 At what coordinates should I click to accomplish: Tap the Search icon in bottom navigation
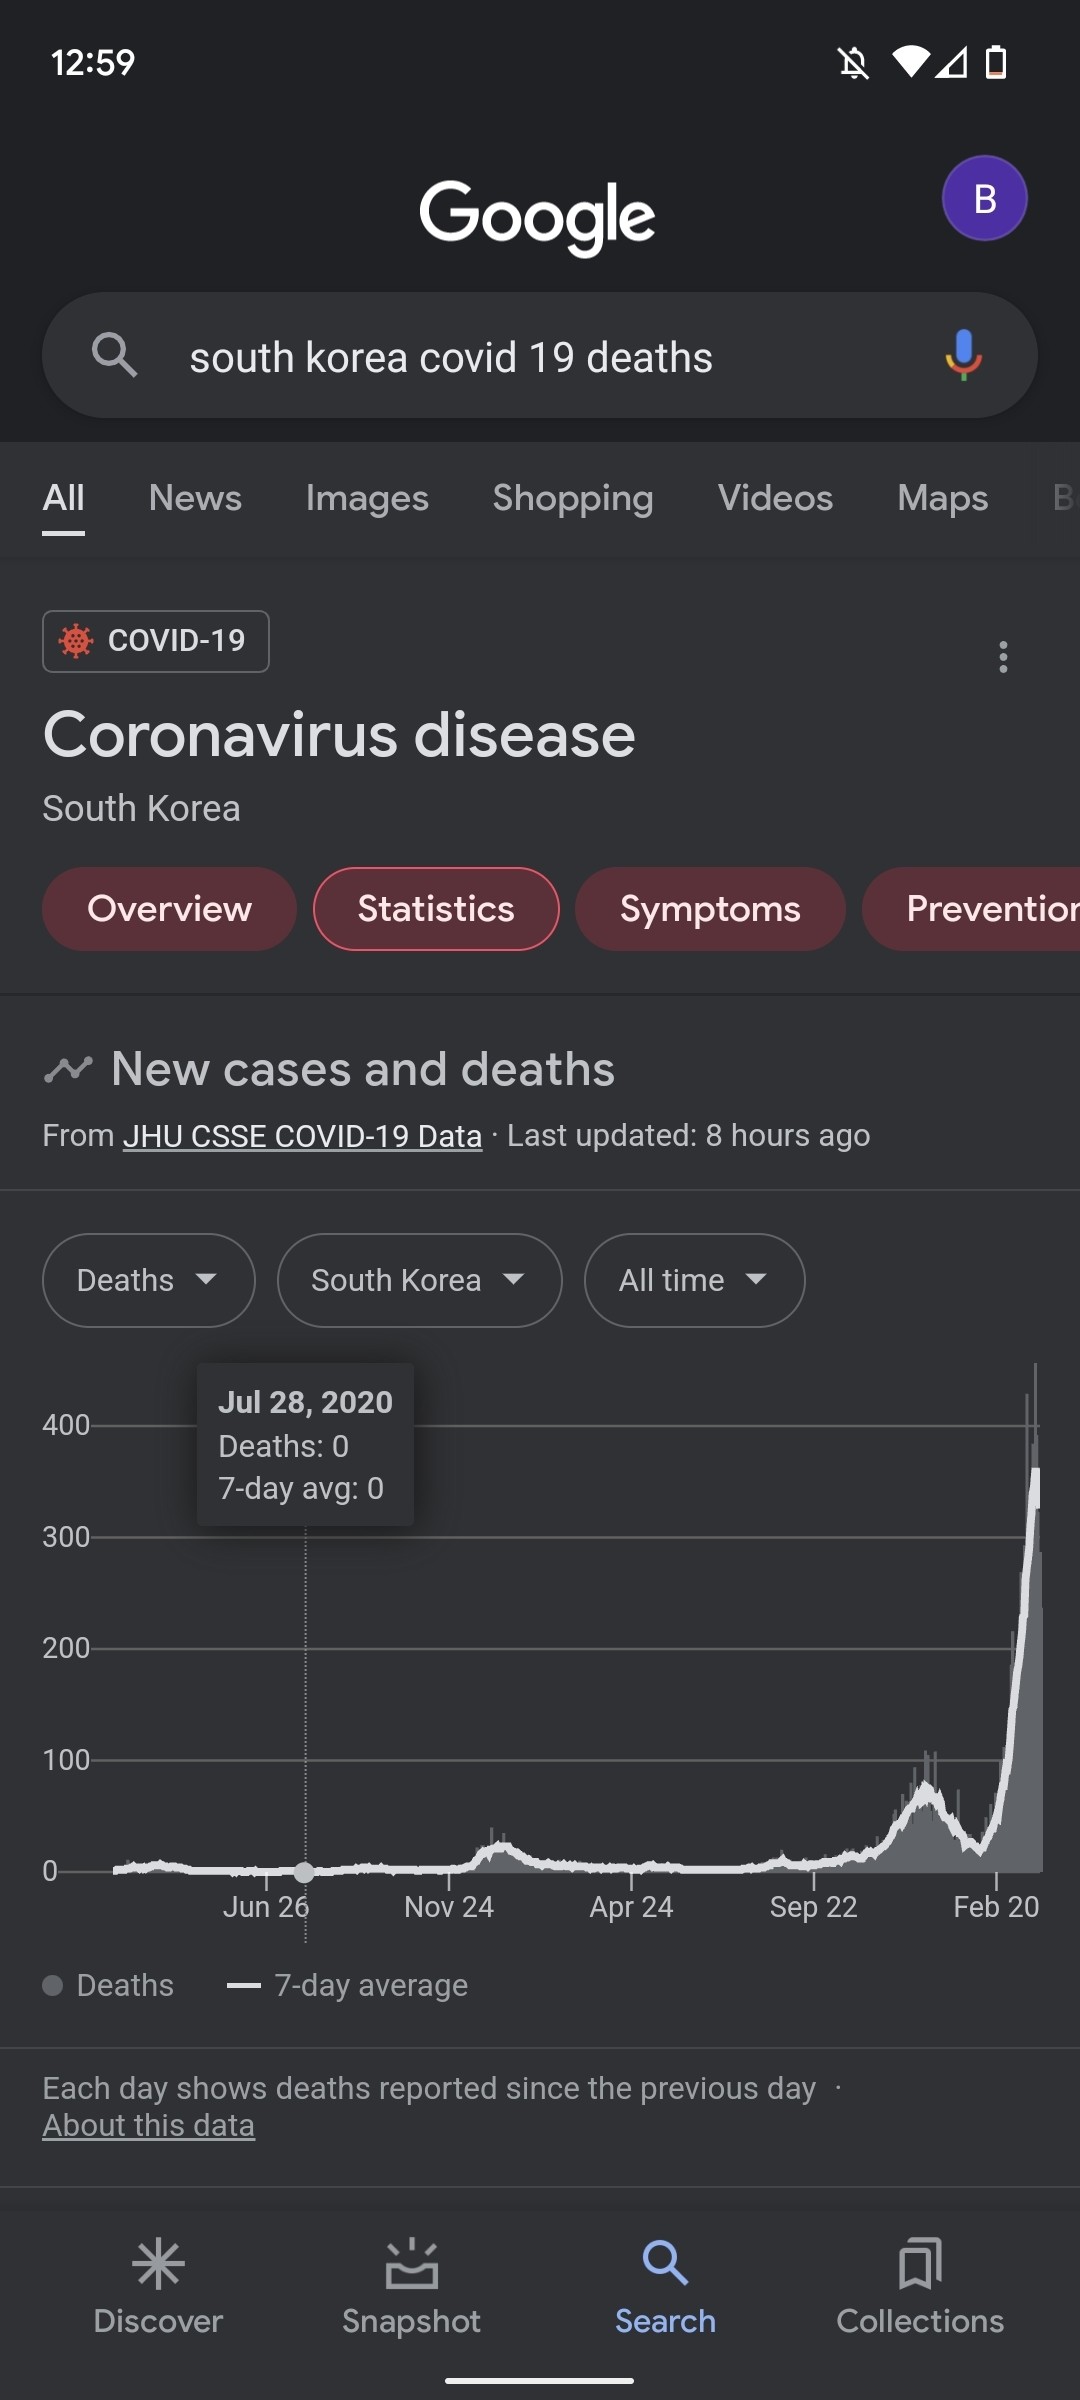coord(665,2265)
